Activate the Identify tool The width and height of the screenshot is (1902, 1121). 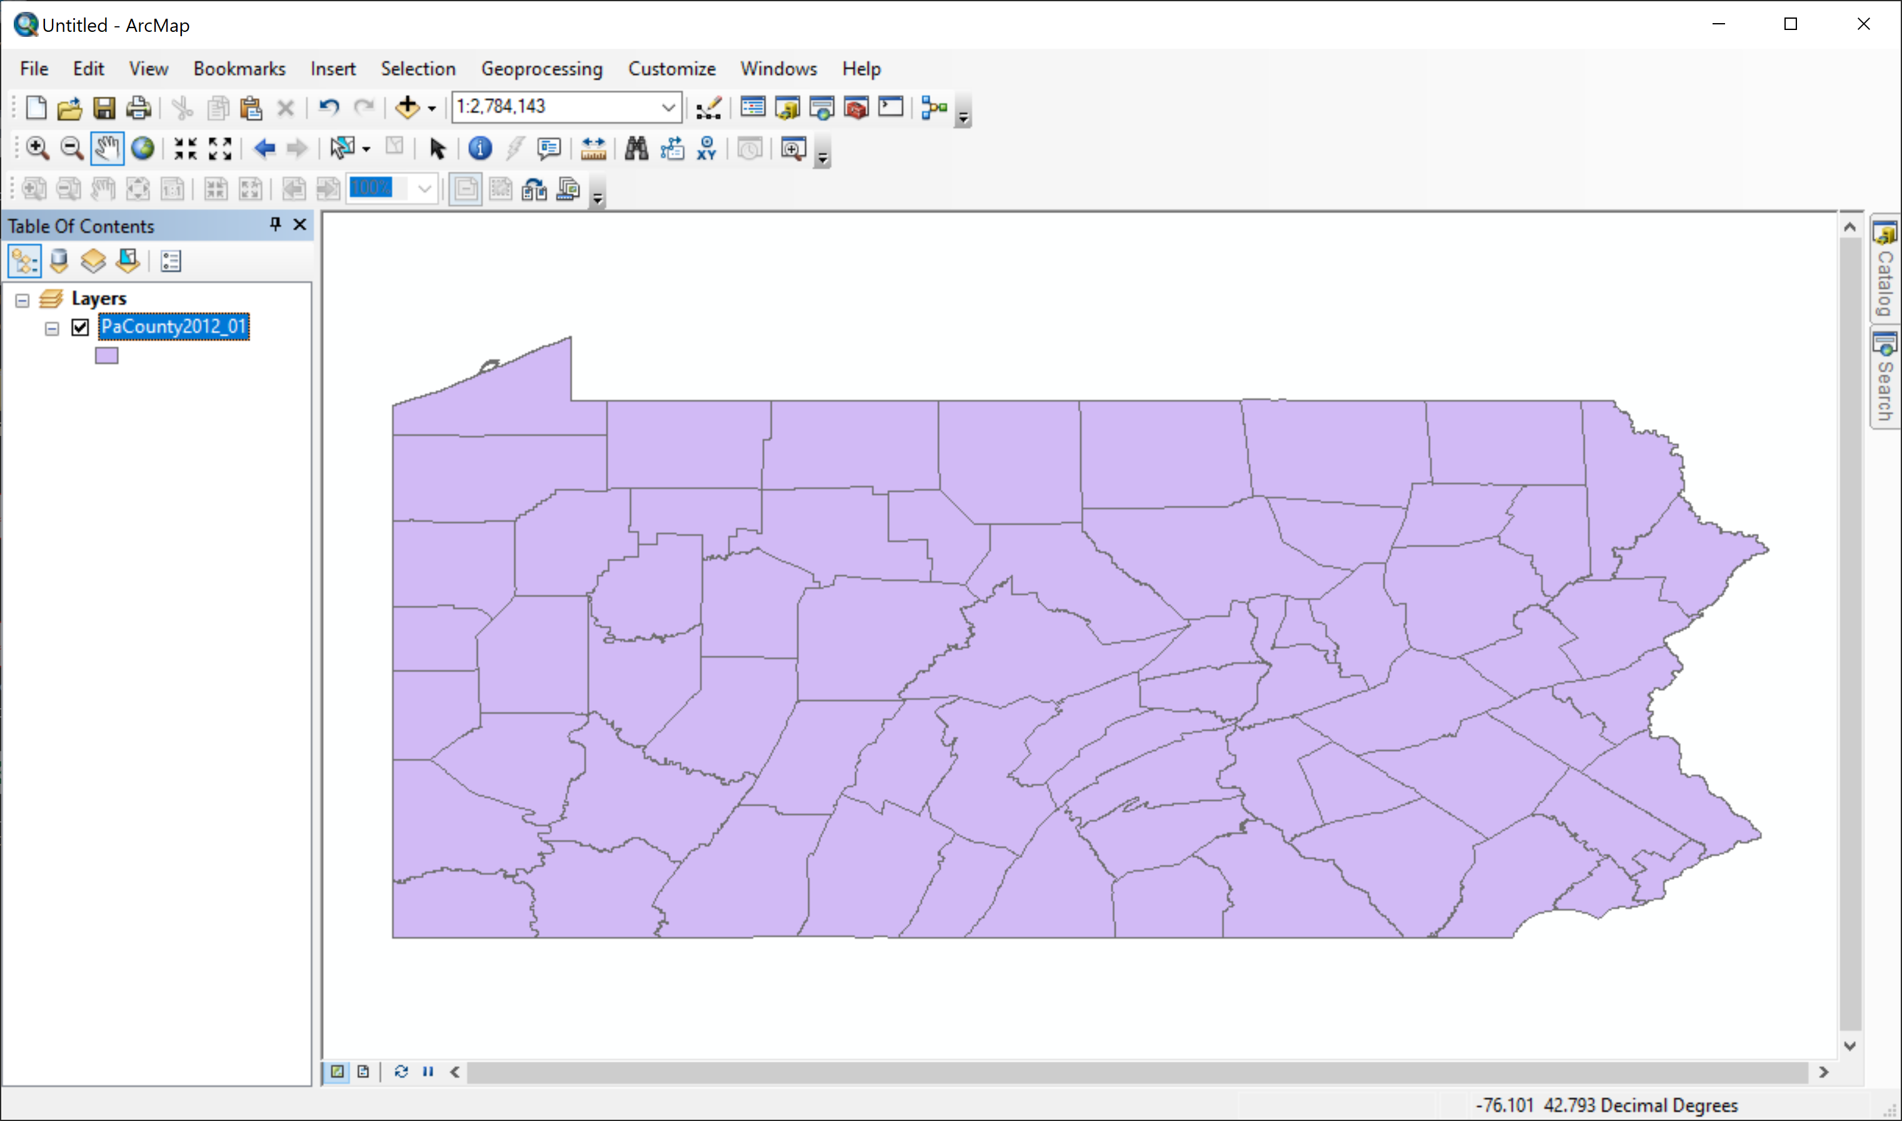tap(480, 149)
